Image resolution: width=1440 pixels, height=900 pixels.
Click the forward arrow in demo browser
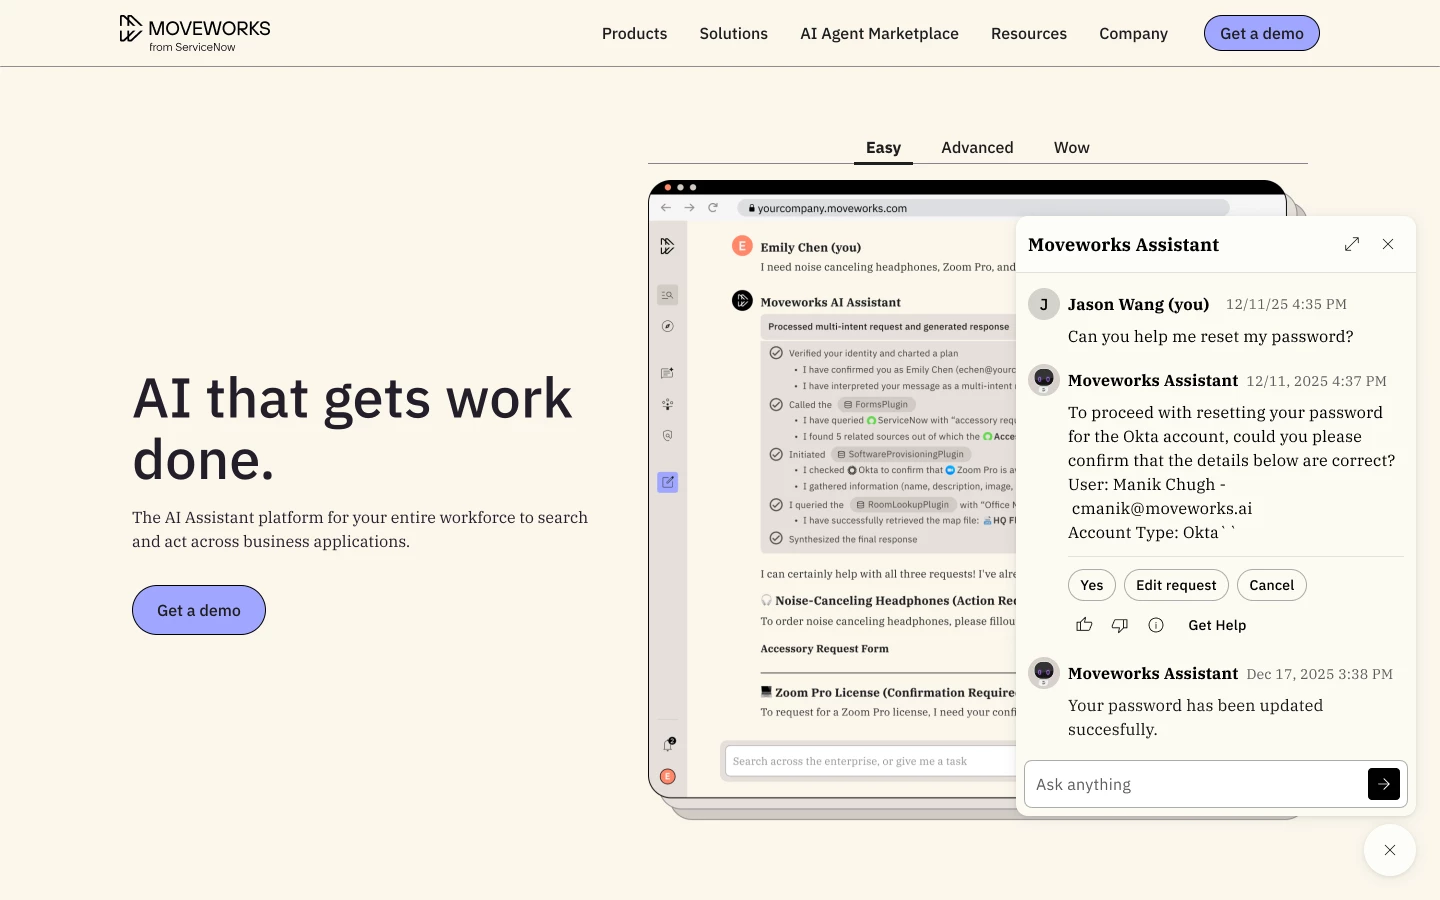point(689,208)
